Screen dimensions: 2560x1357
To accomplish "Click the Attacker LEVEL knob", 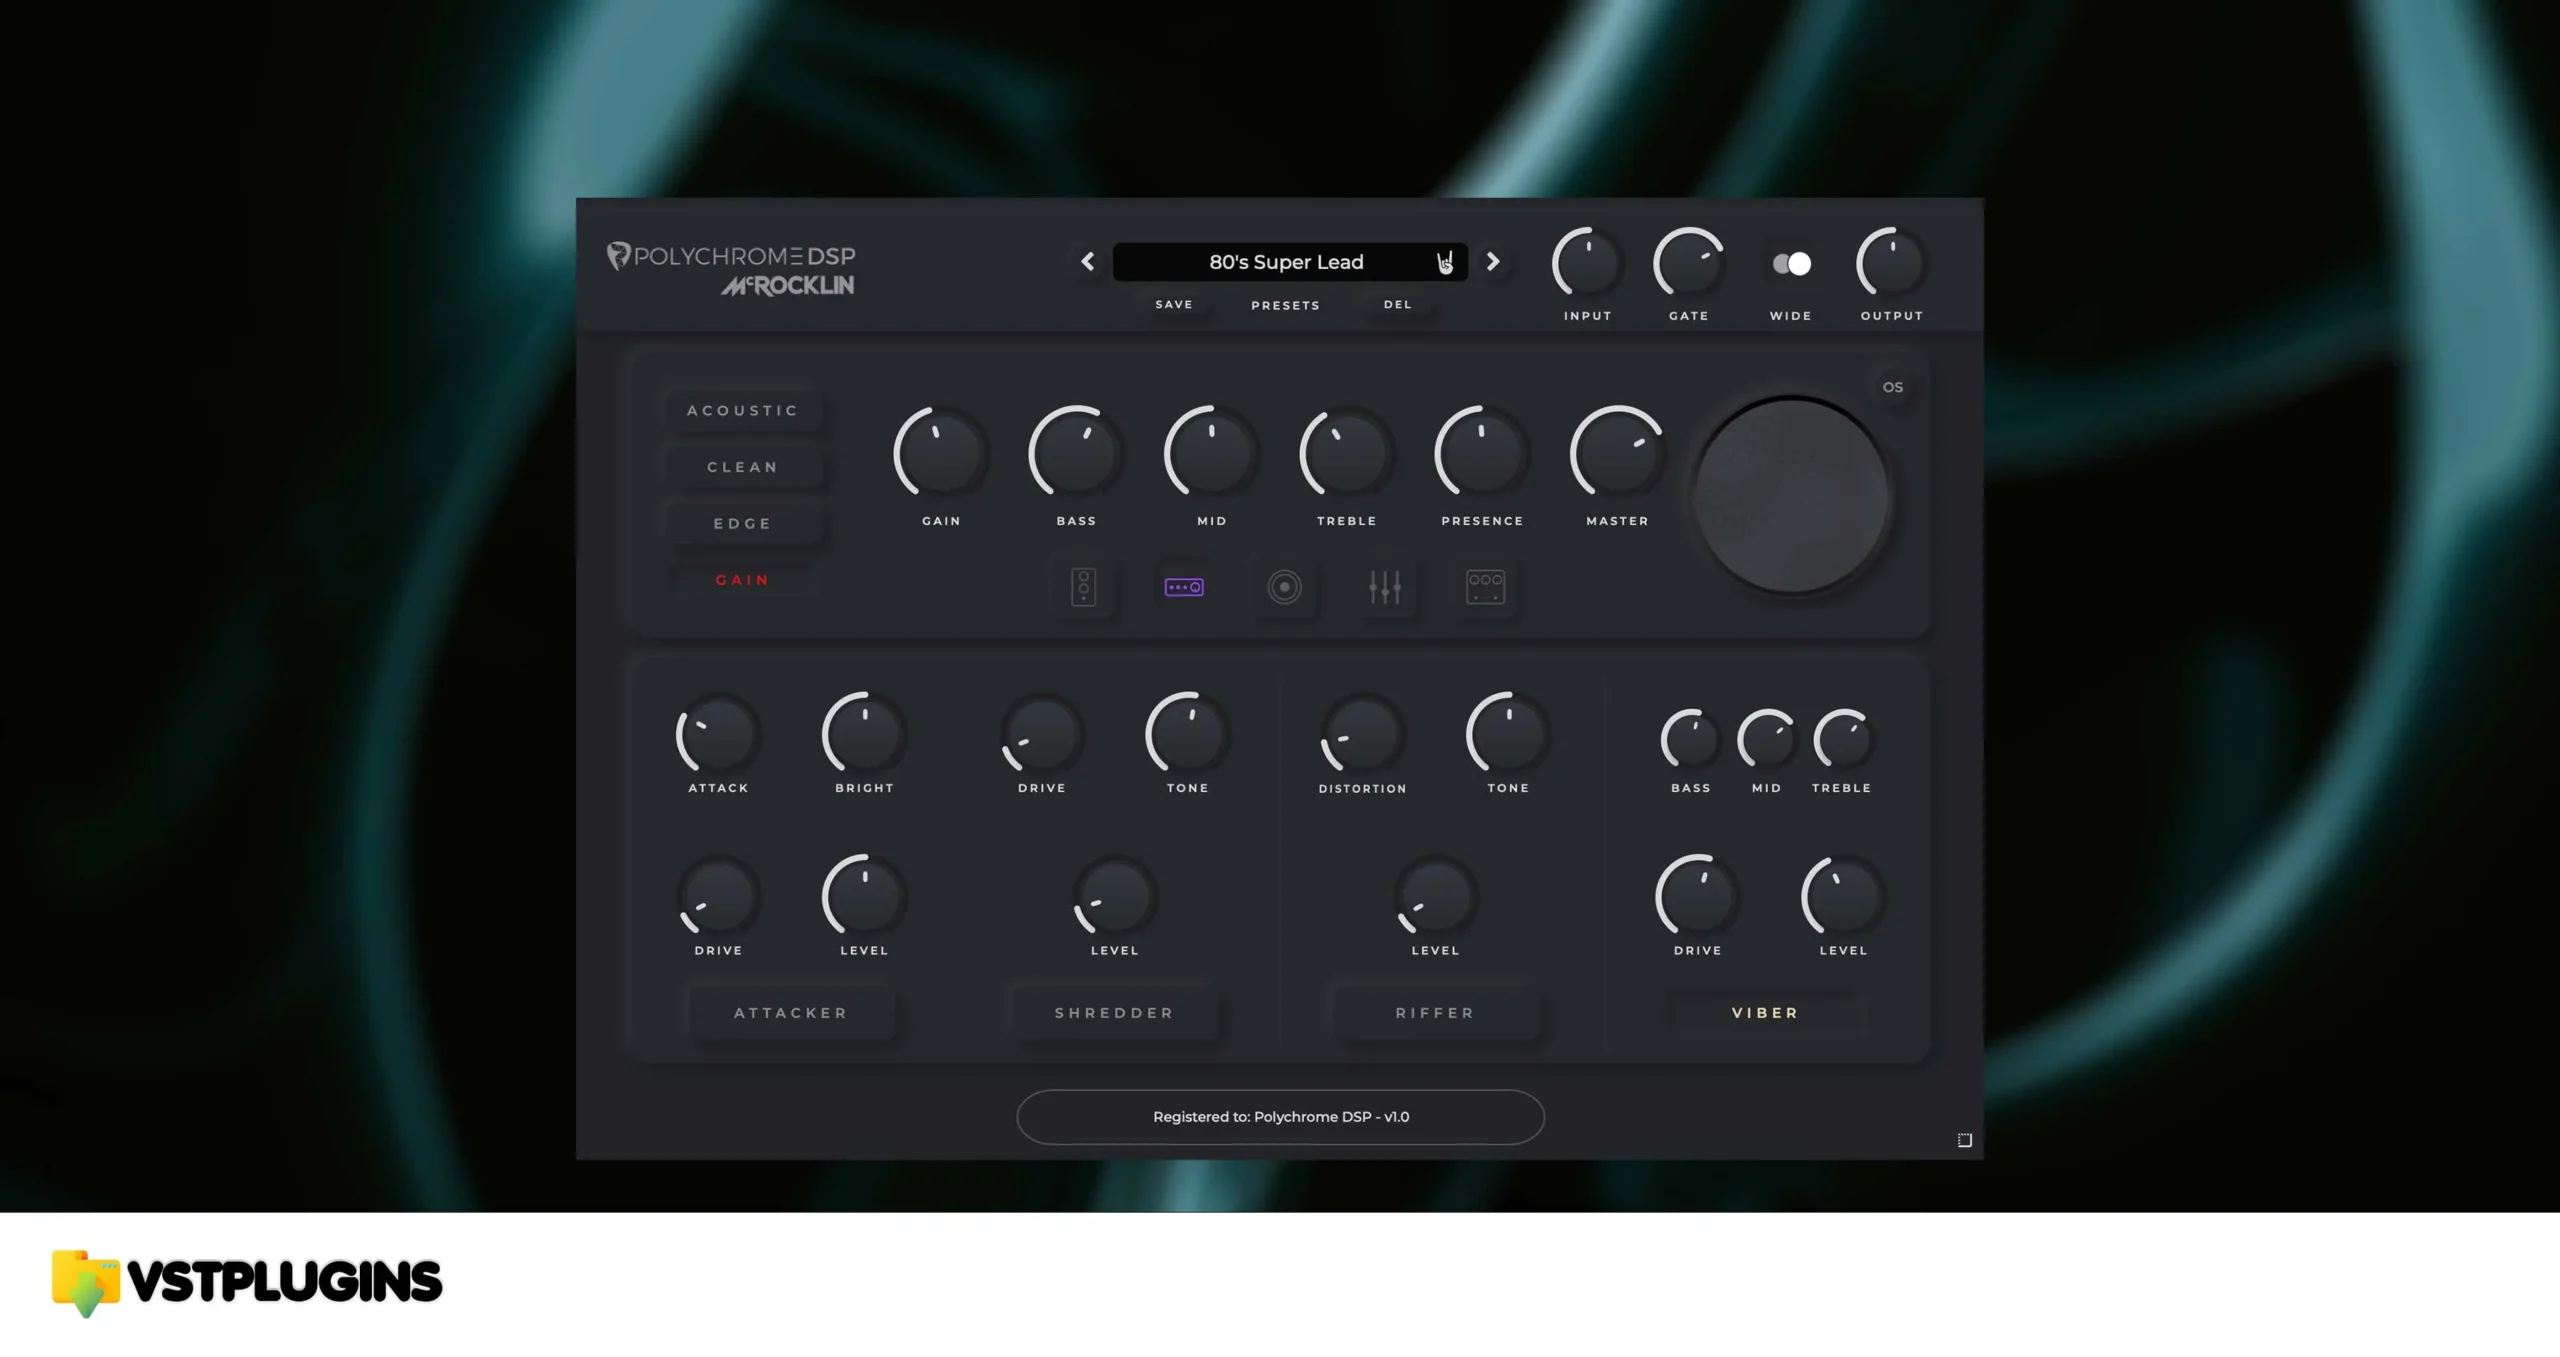I will pyautogui.click(x=864, y=897).
